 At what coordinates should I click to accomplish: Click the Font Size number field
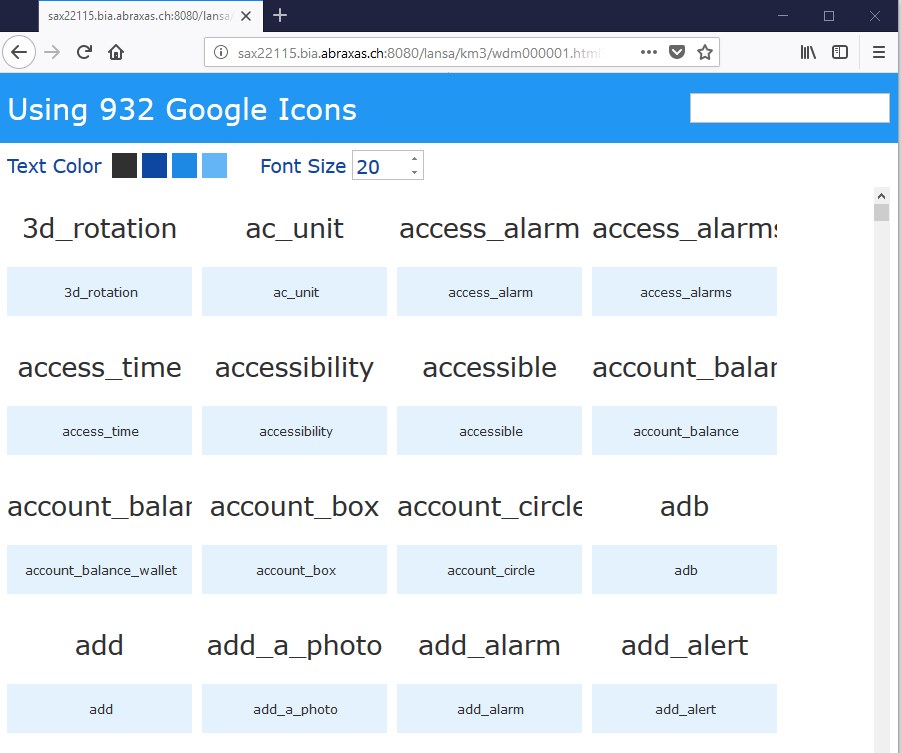click(x=380, y=166)
